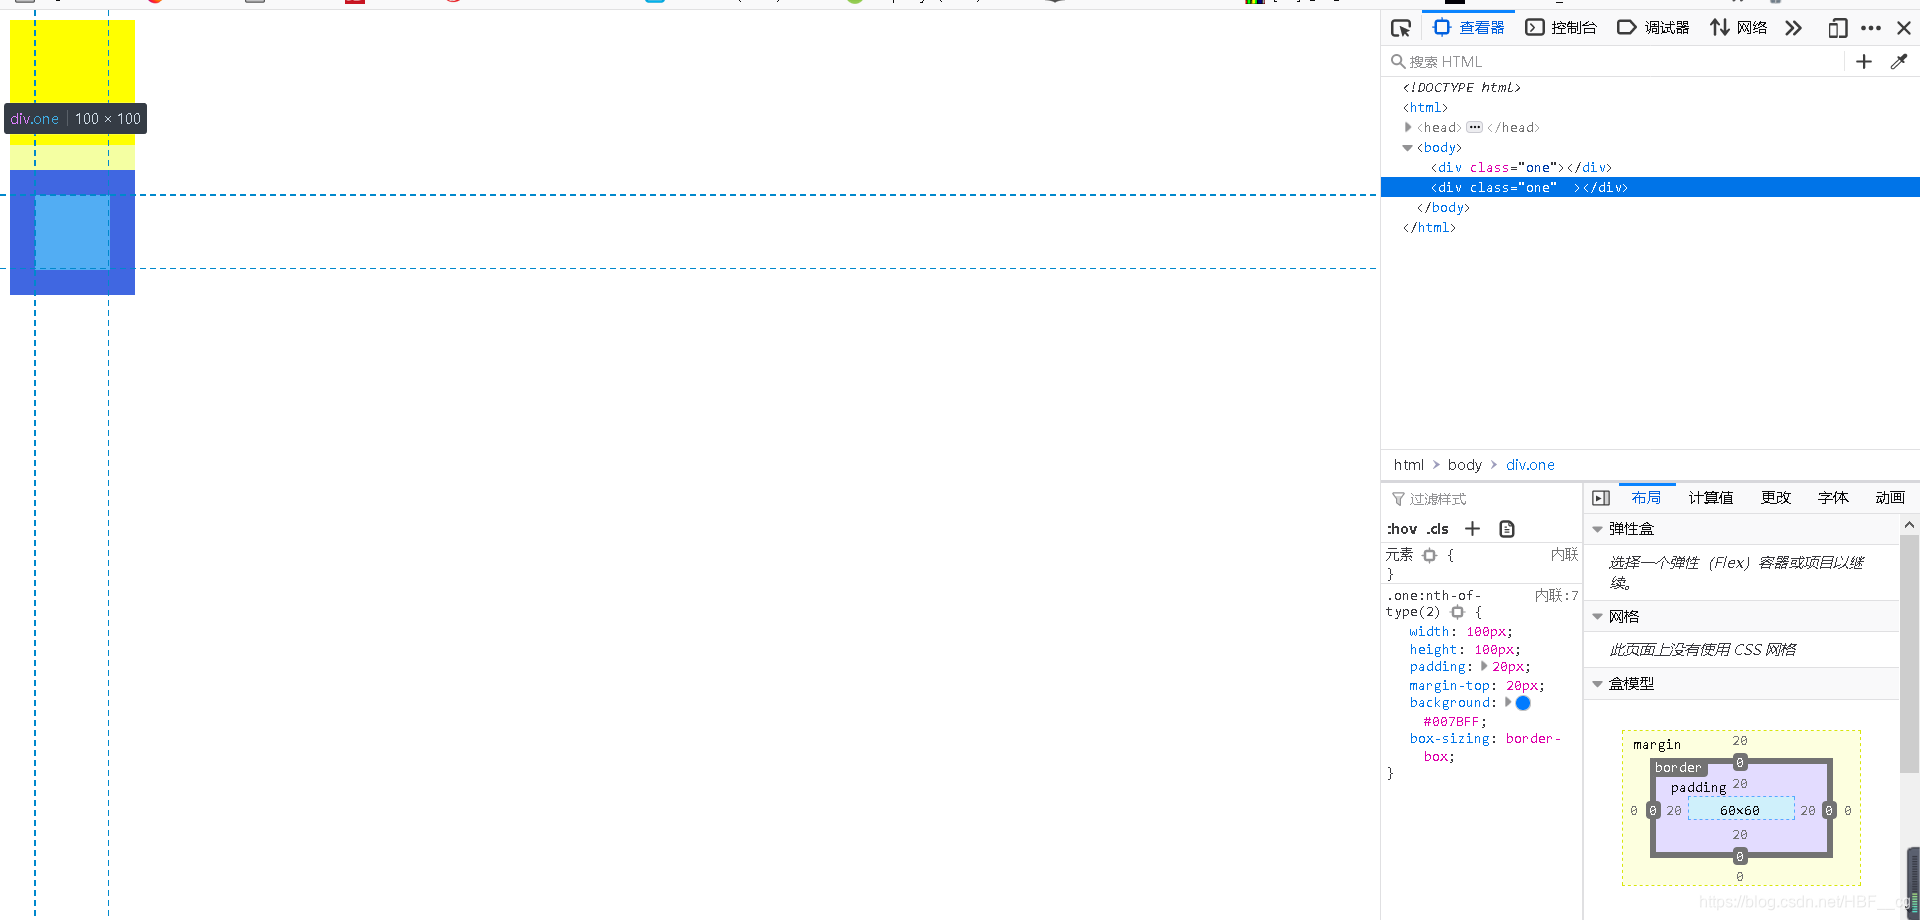Image resolution: width=1920 pixels, height=920 pixels.
Task: Switch to the 布局 layout tab
Action: pyautogui.click(x=1646, y=498)
